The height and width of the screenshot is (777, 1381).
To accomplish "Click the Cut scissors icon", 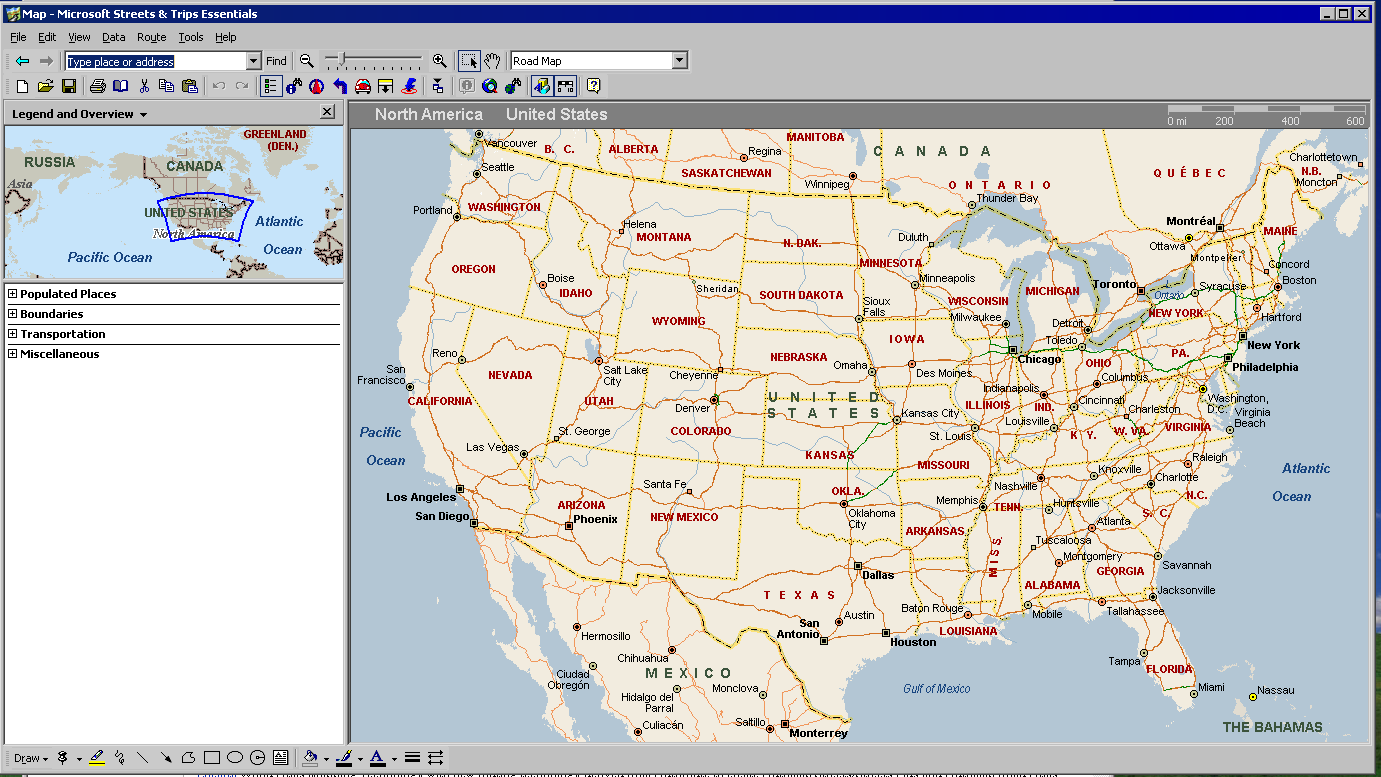I will click(x=144, y=87).
